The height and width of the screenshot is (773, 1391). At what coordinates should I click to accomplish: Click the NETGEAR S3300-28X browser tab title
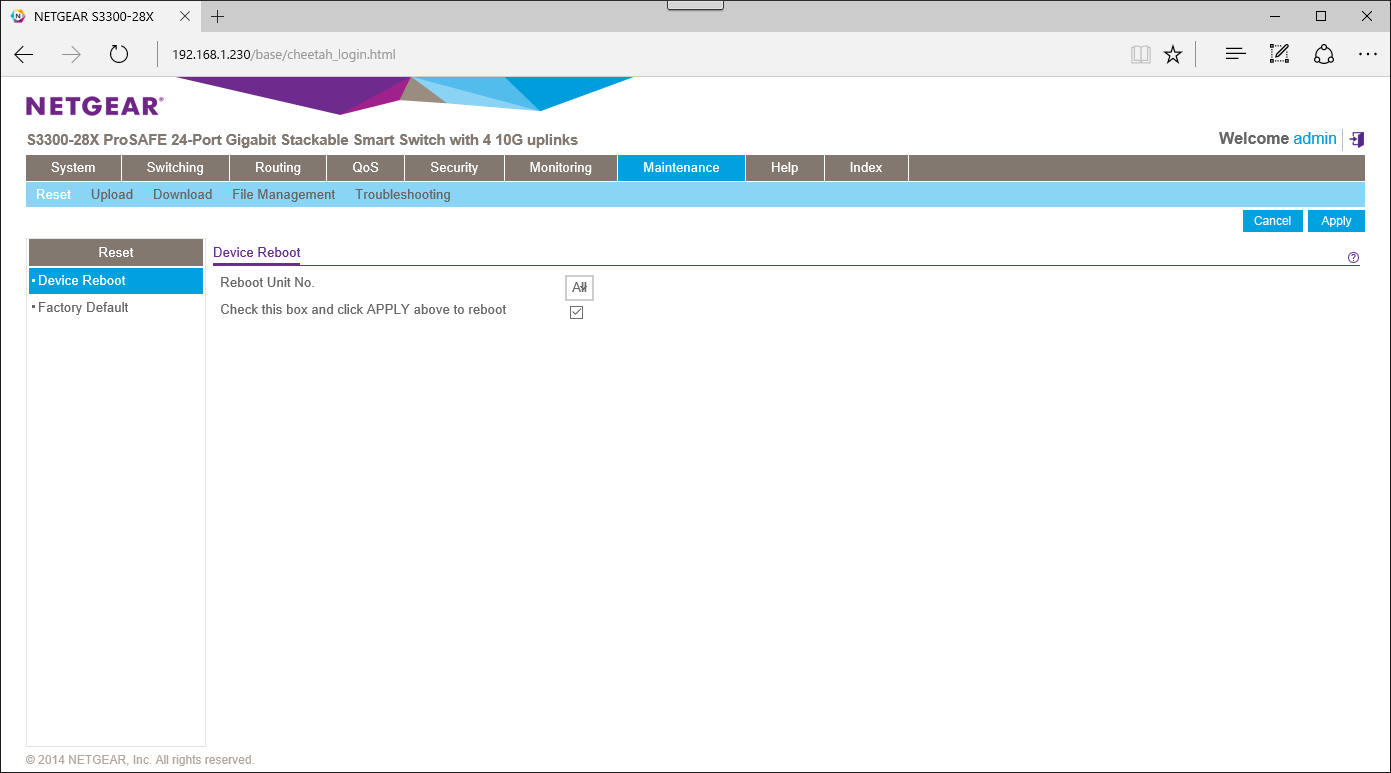(94, 16)
